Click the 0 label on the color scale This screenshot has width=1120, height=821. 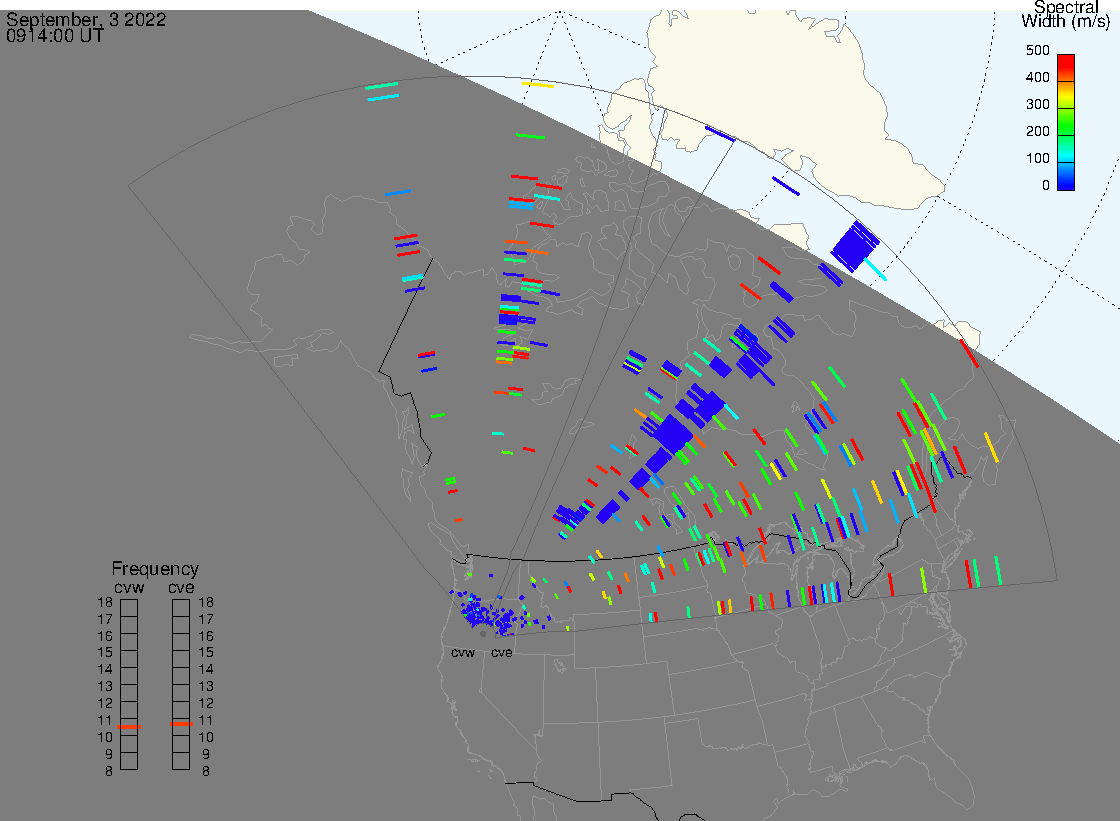point(1046,186)
